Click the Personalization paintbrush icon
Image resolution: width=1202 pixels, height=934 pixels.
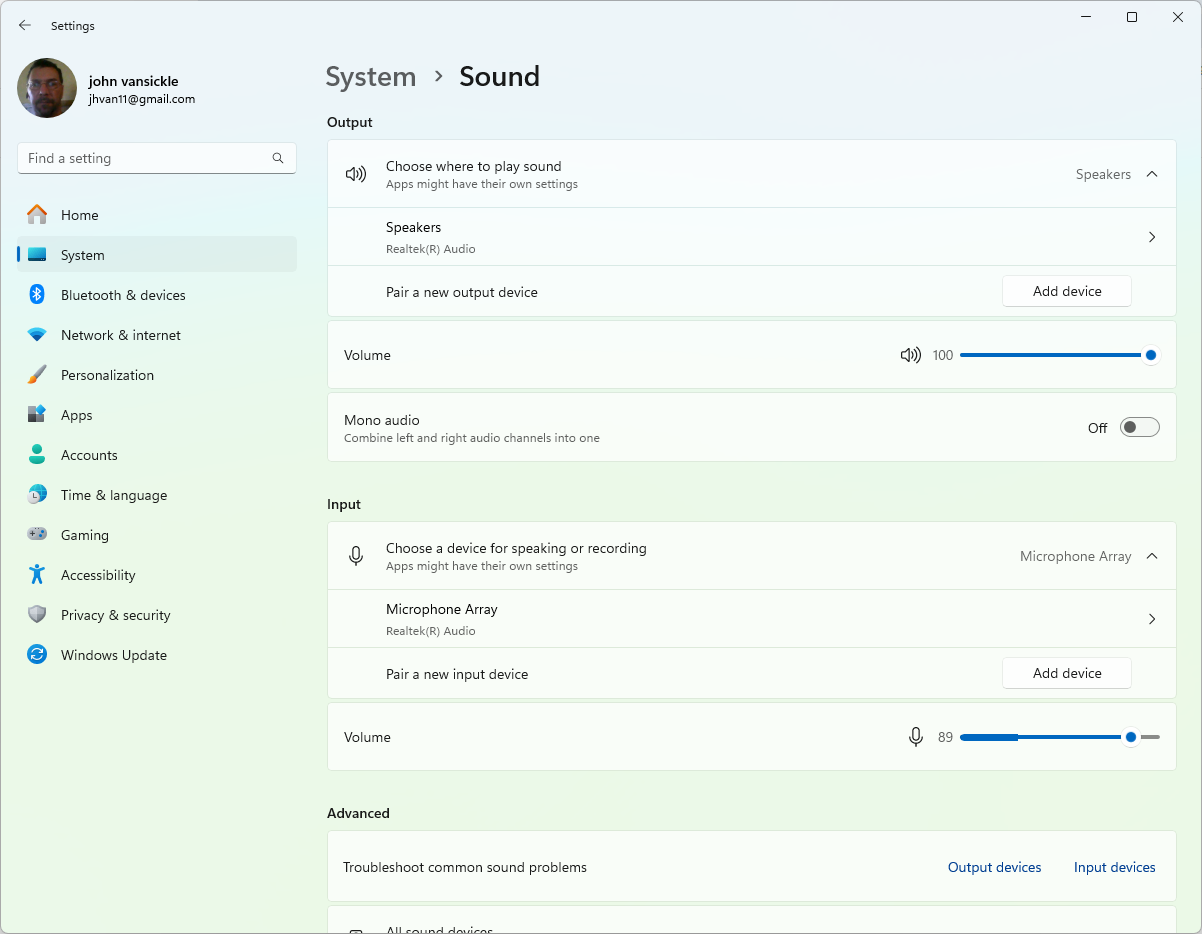pyautogui.click(x=37, y=374)
